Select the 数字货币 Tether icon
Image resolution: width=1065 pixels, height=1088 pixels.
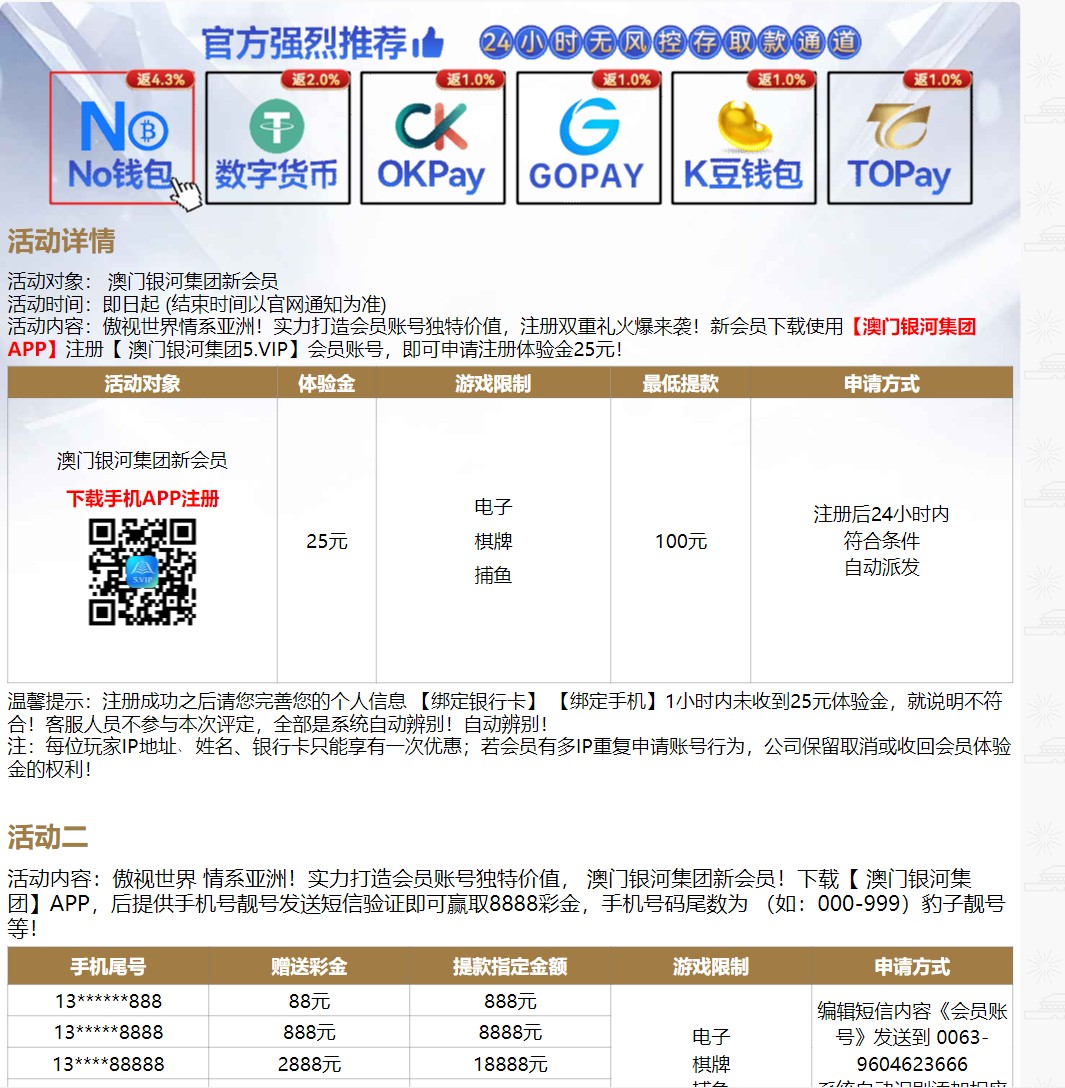pyautogui.click(x=277, y=138)
